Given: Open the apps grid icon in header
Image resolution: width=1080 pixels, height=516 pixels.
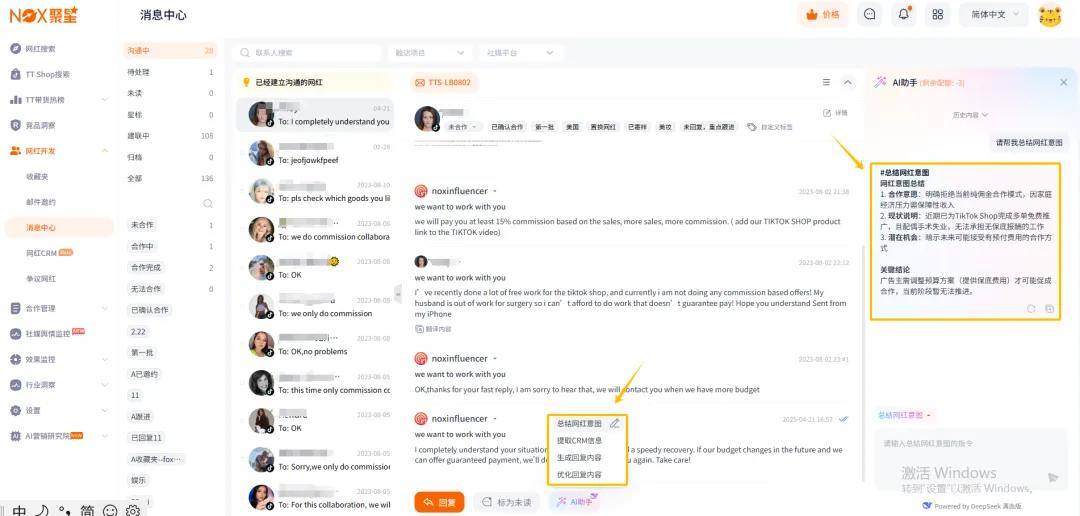Looking at the screenshot, I should [x=937, y=14].
